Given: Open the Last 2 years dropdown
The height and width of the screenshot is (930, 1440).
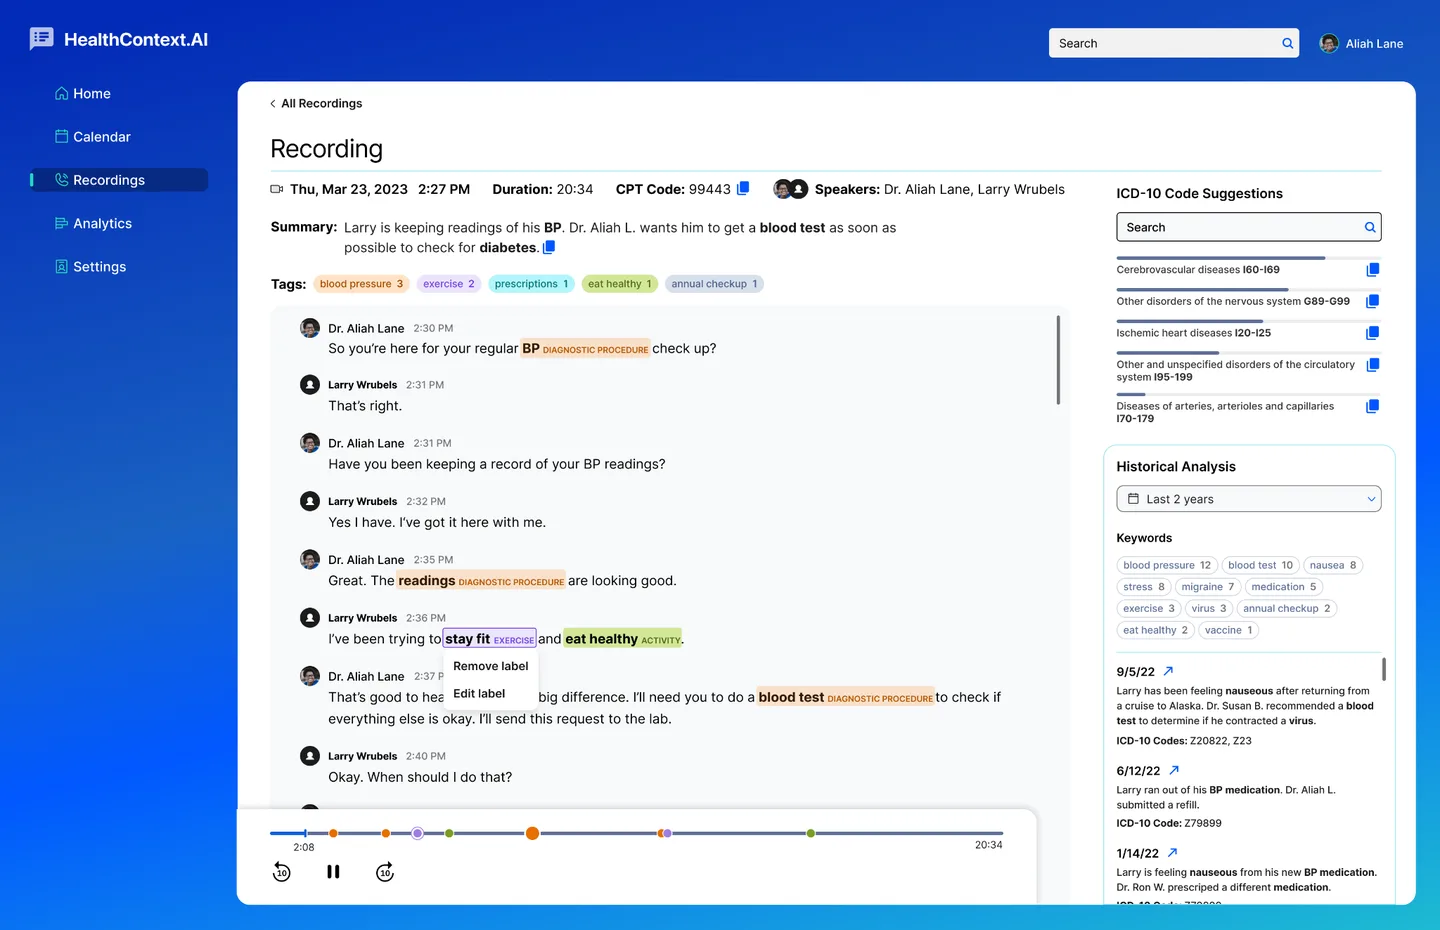Looking at the screenshot, I should pyautogui.click(x=1248, y=498).
